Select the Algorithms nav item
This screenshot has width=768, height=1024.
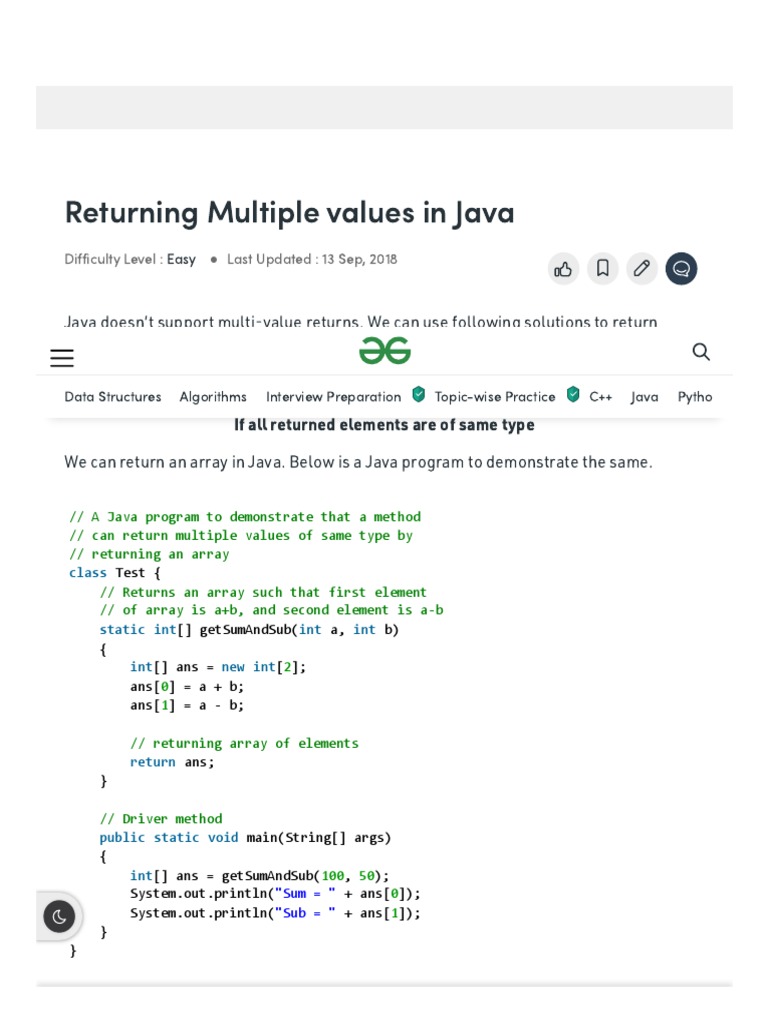pyautogui.click(x=213, y=397)
